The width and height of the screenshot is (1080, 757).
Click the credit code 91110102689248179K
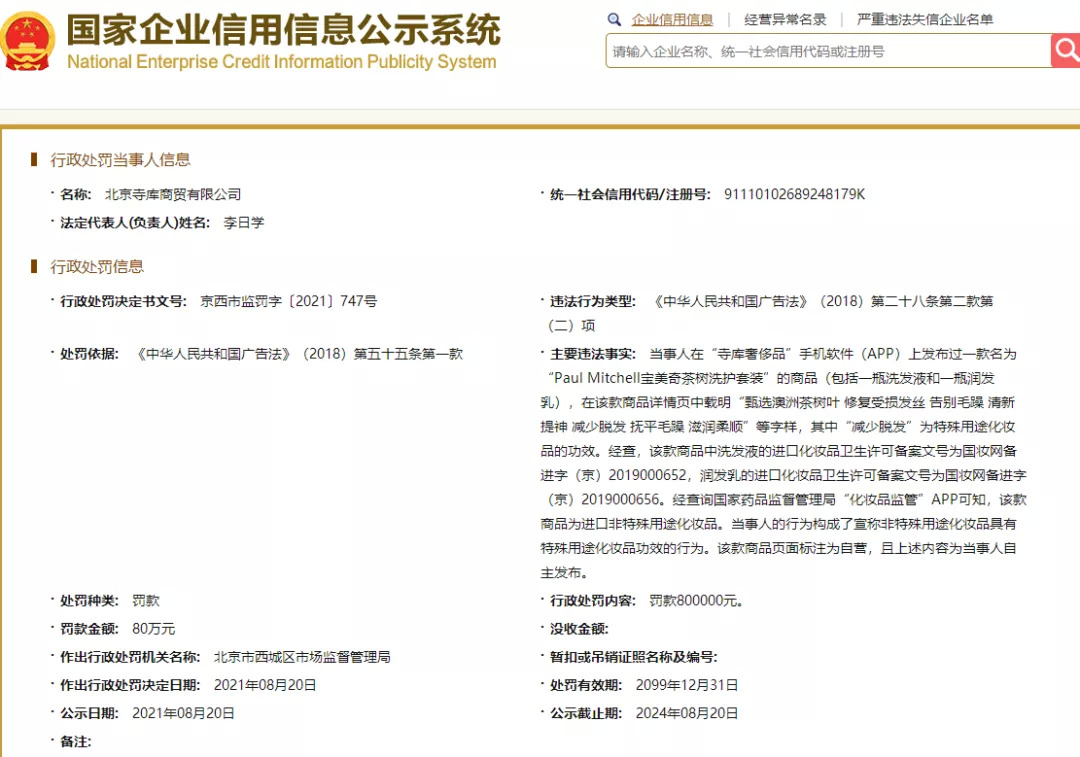[794, 194]
